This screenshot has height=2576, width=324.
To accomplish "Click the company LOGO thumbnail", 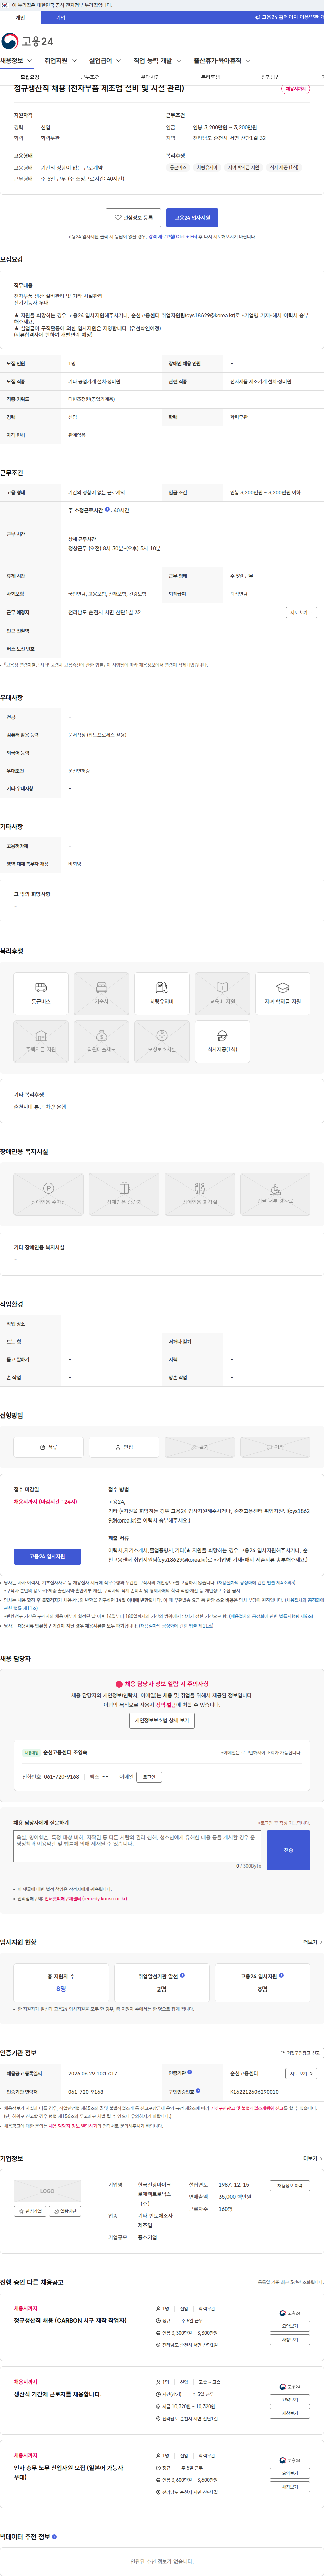I will (x=47, y=2191).
